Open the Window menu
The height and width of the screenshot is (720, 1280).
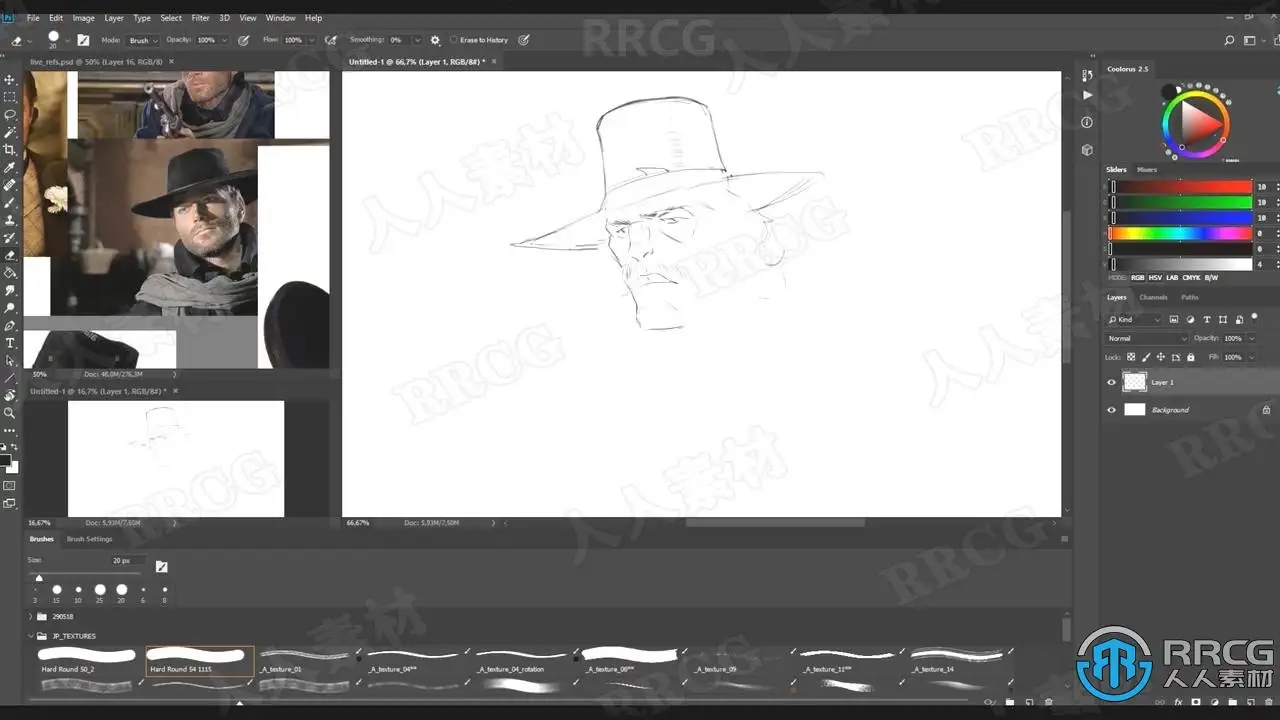click(281, 18)
